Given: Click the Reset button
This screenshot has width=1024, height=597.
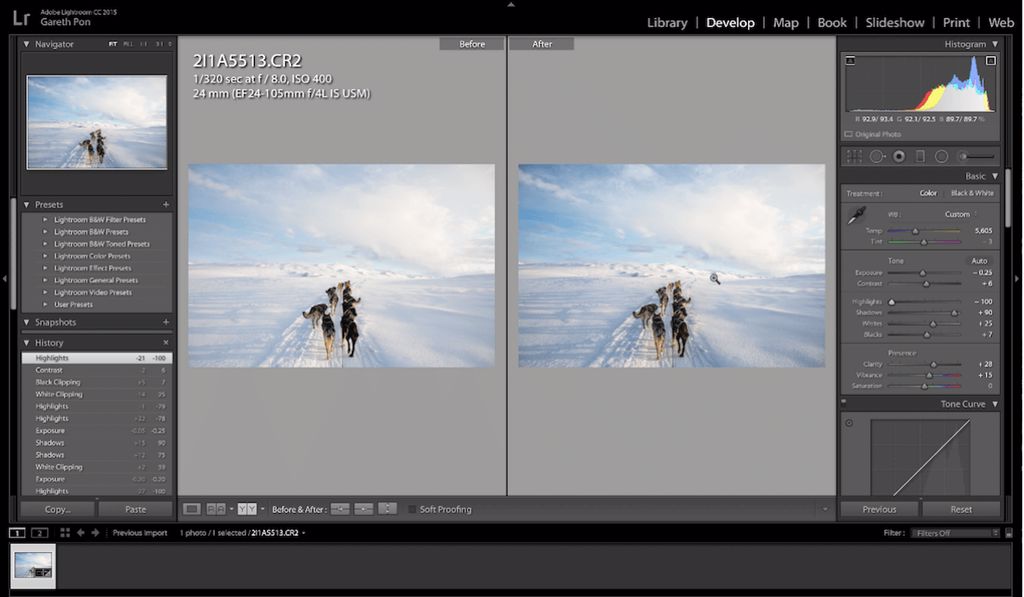Looking at the screenshot, I should (961, 509).
